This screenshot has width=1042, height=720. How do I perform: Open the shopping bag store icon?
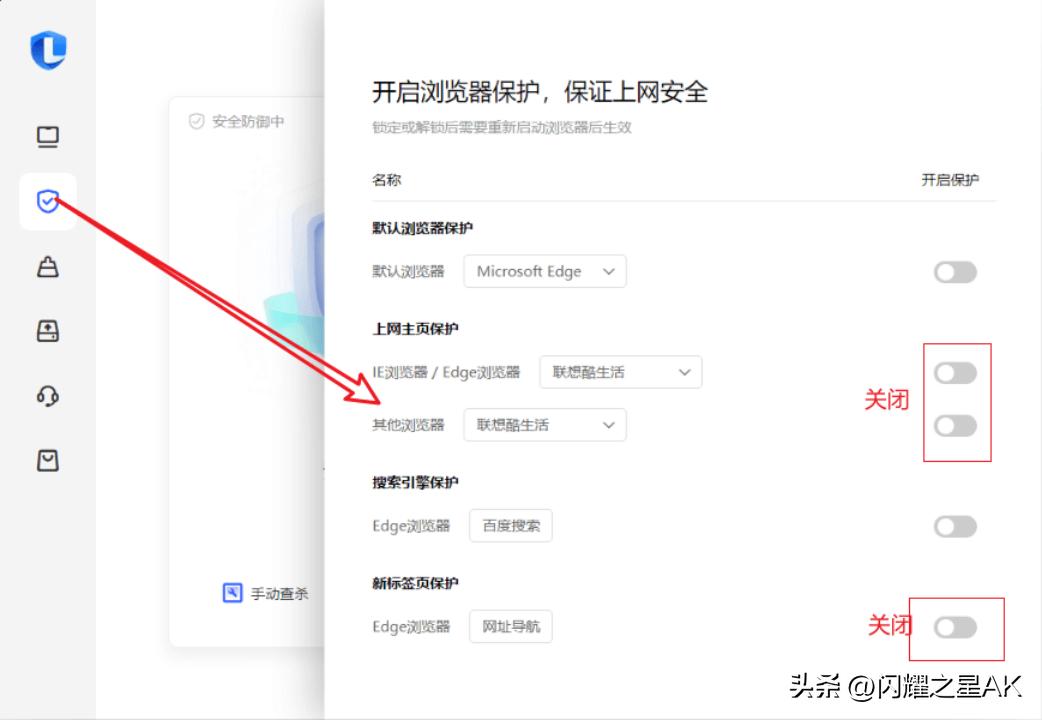pyautogui.click(x=48, y=460)
